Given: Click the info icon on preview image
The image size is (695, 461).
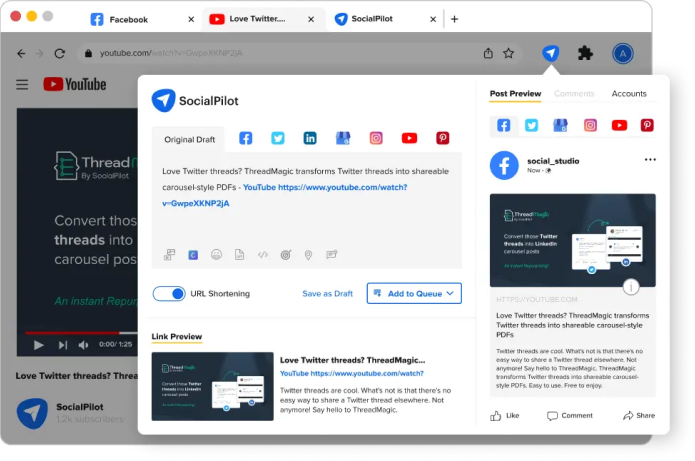Looking at the screenshot, I should [x=631, y=287].
